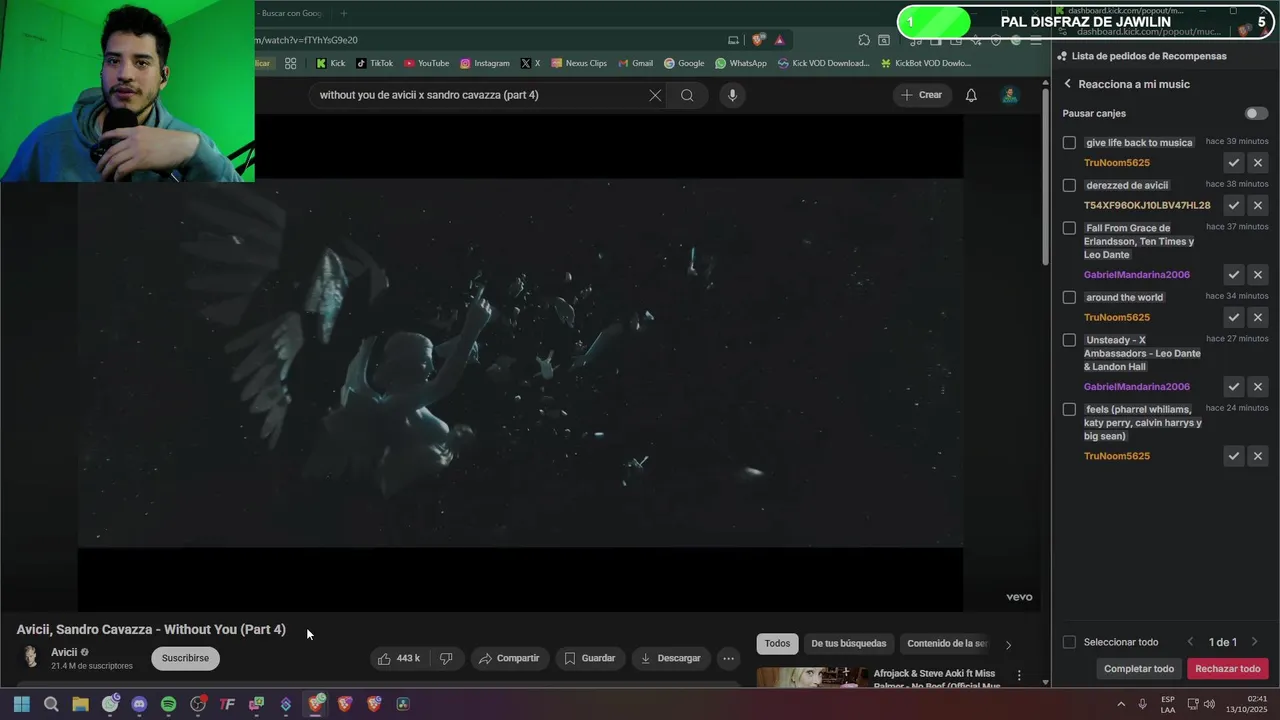Check the 'Fall From Grace' request checkbox
Image resolution: width=1280 pixels, height=720 pixels.
[x=1069, y=228]
